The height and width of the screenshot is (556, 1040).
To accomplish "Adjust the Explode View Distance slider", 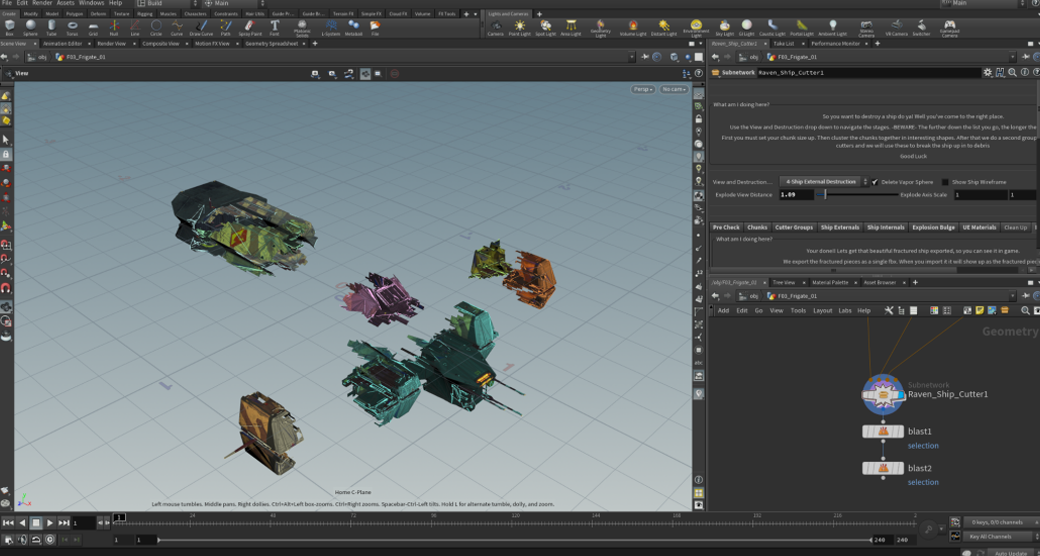I will click(856, 195).
